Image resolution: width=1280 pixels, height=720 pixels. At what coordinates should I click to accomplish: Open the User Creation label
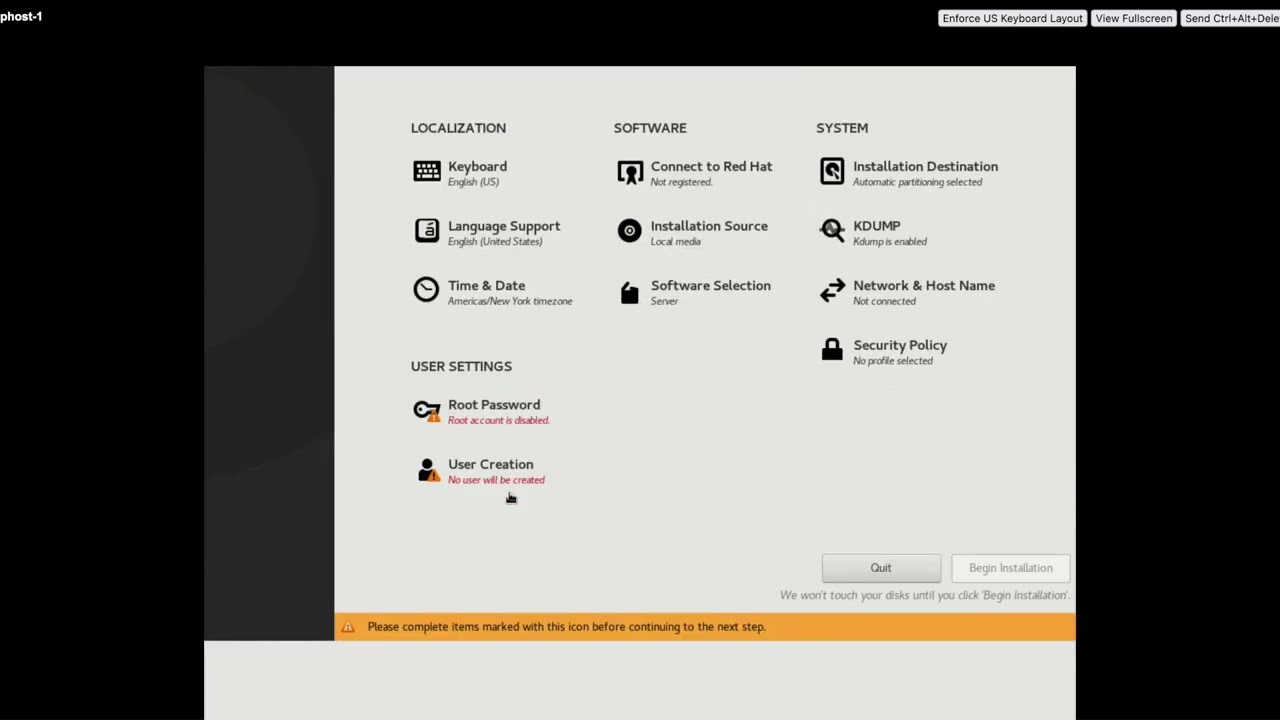coord(491,464)
